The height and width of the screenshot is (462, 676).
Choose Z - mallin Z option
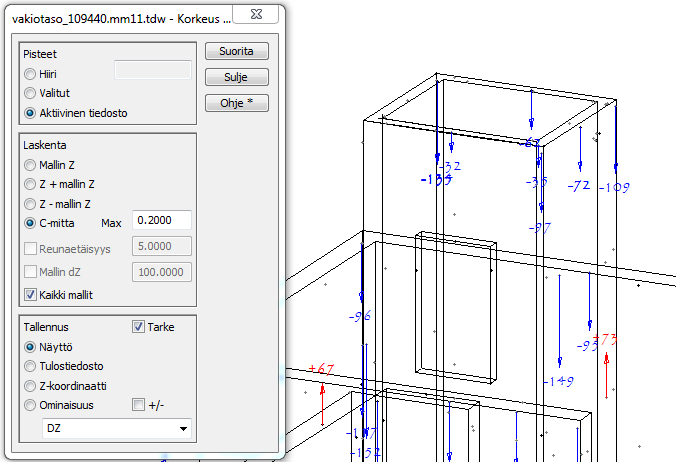[x=31, y=203]
